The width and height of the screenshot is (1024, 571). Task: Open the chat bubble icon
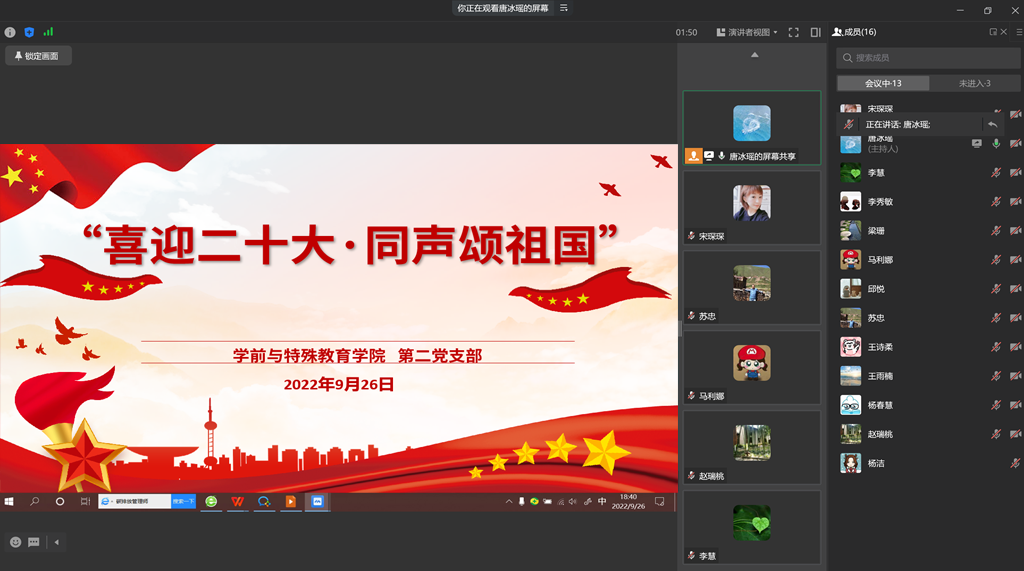tap(34, 542)
